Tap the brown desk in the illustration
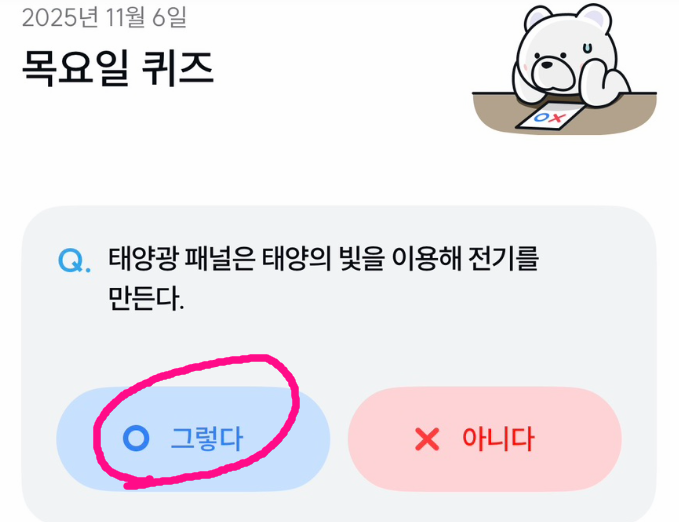The image size is (679, 522). point(563,113)
